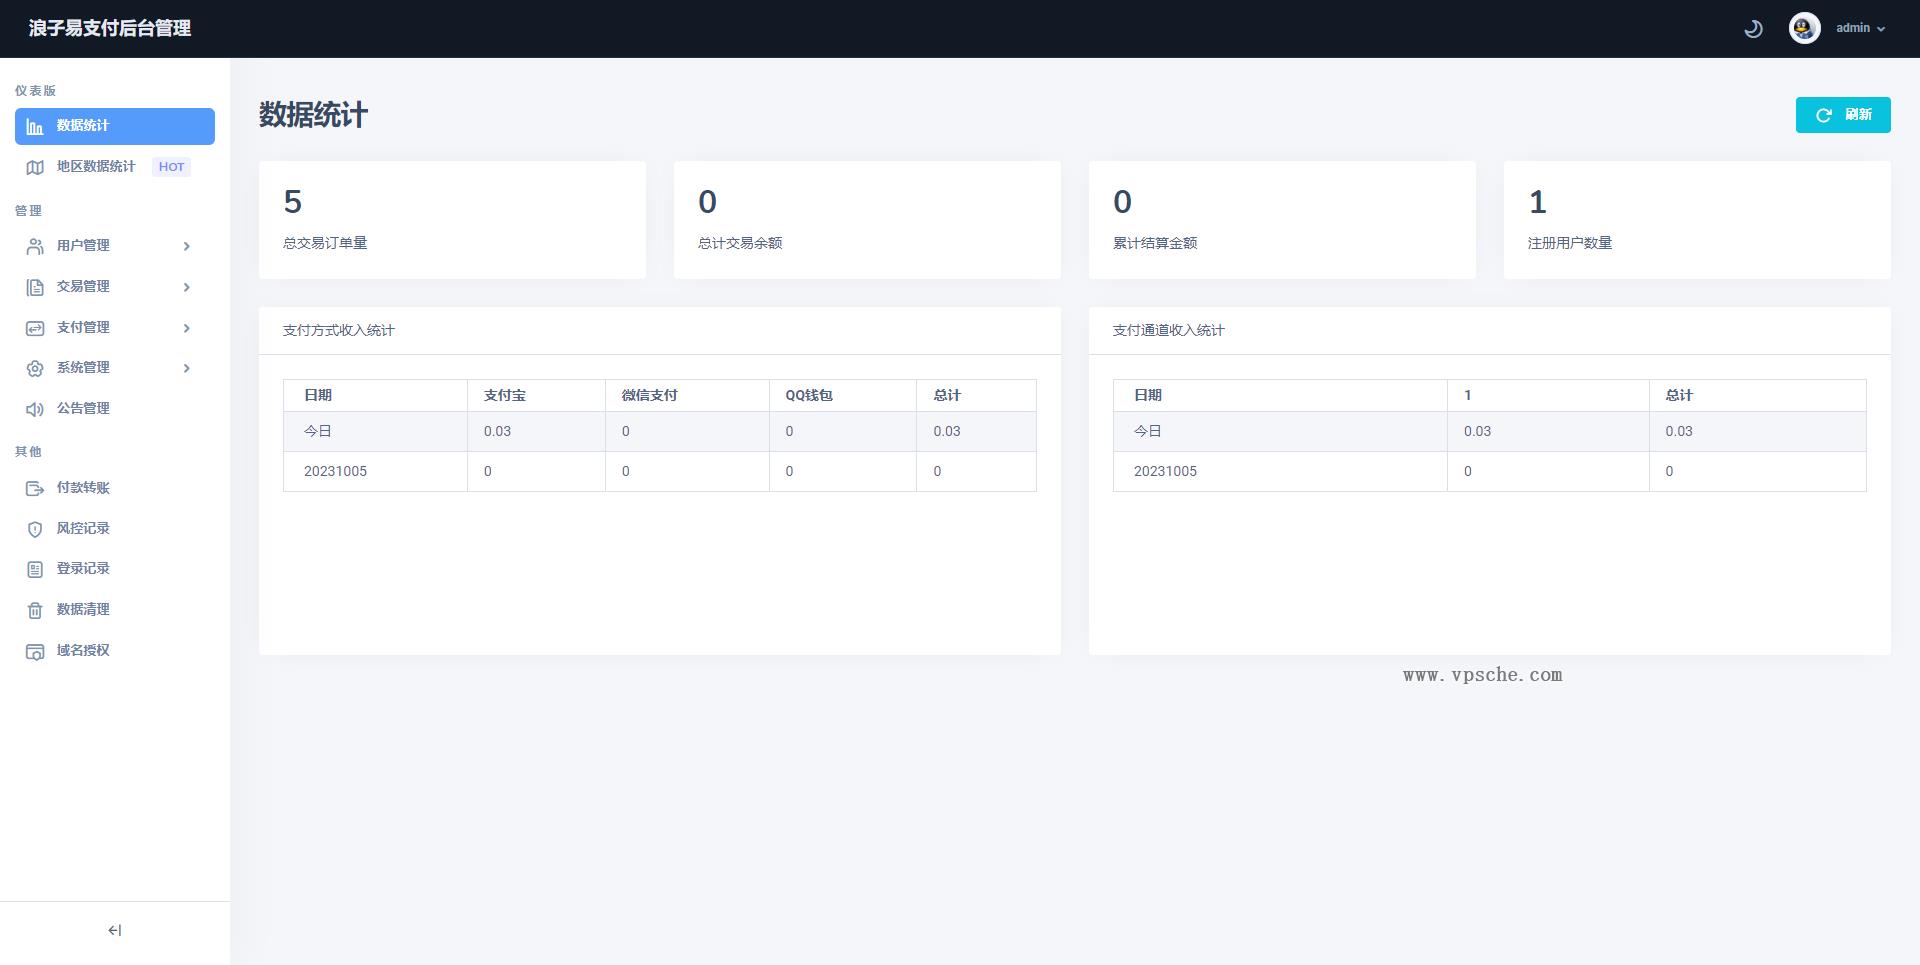Expand the 支付管理 submenu arrow
Viewport: 1920px width, 965px height.
[x=186, y=328]
